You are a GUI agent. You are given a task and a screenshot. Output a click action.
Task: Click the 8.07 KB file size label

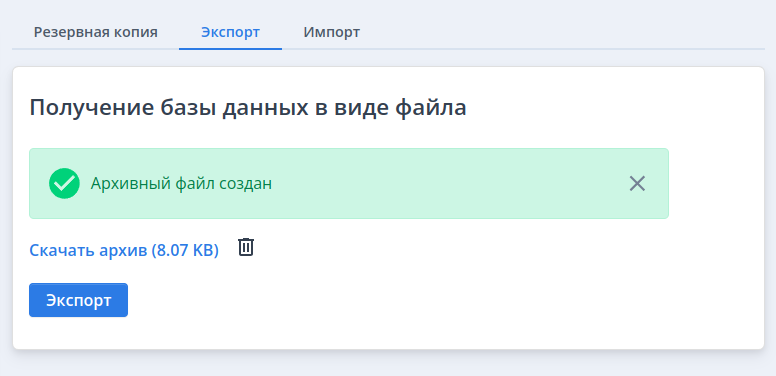185,250
